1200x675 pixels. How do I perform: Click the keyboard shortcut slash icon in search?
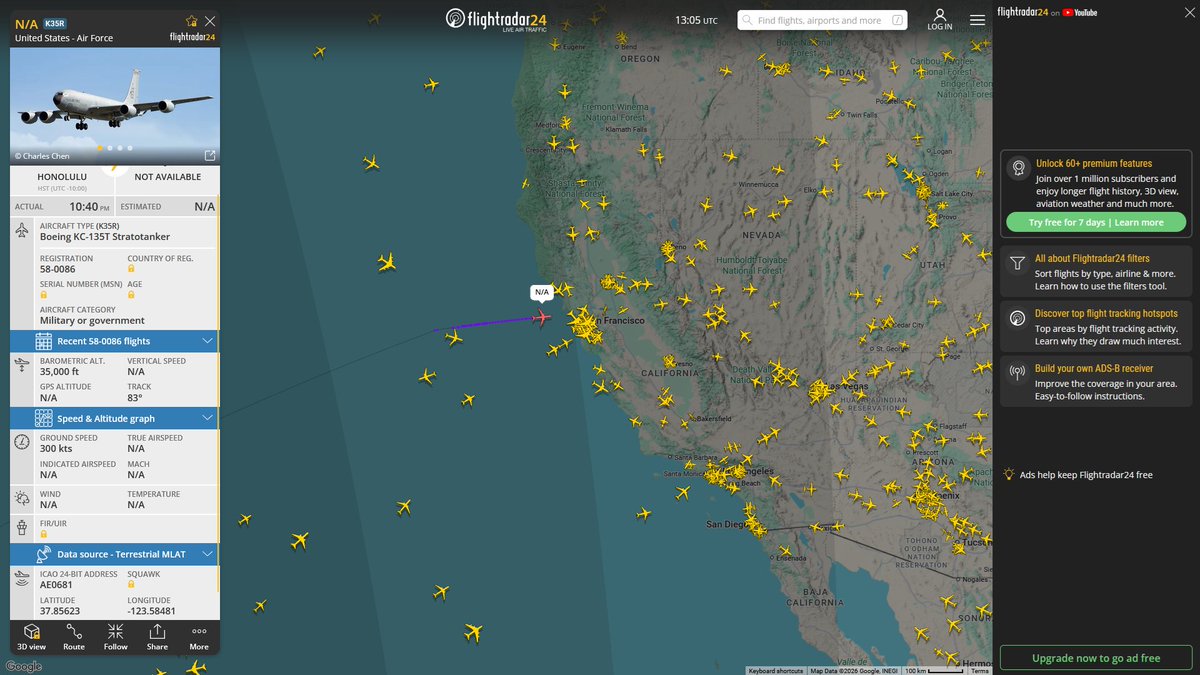(897, 20)
